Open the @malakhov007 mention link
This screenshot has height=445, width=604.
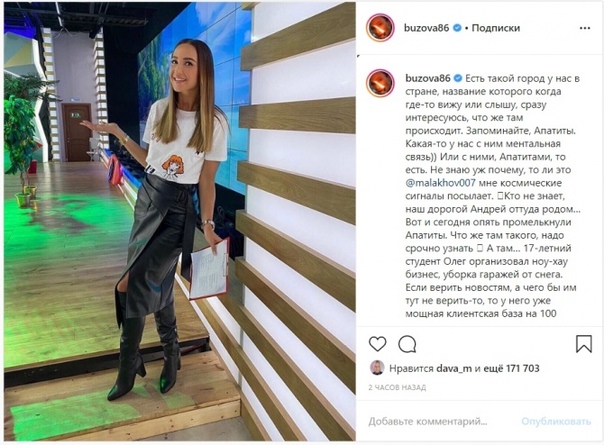(440, 183)
